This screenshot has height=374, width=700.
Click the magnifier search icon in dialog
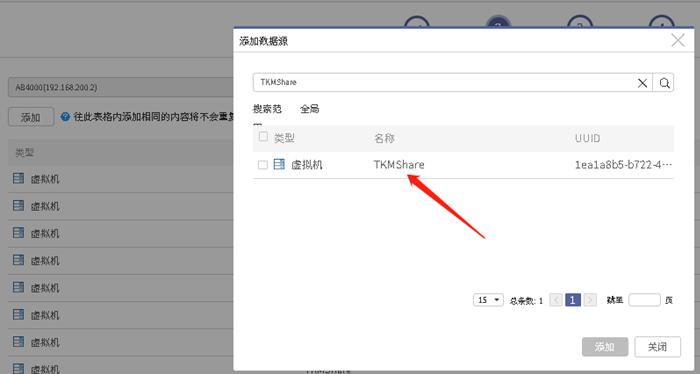point(664,83)
